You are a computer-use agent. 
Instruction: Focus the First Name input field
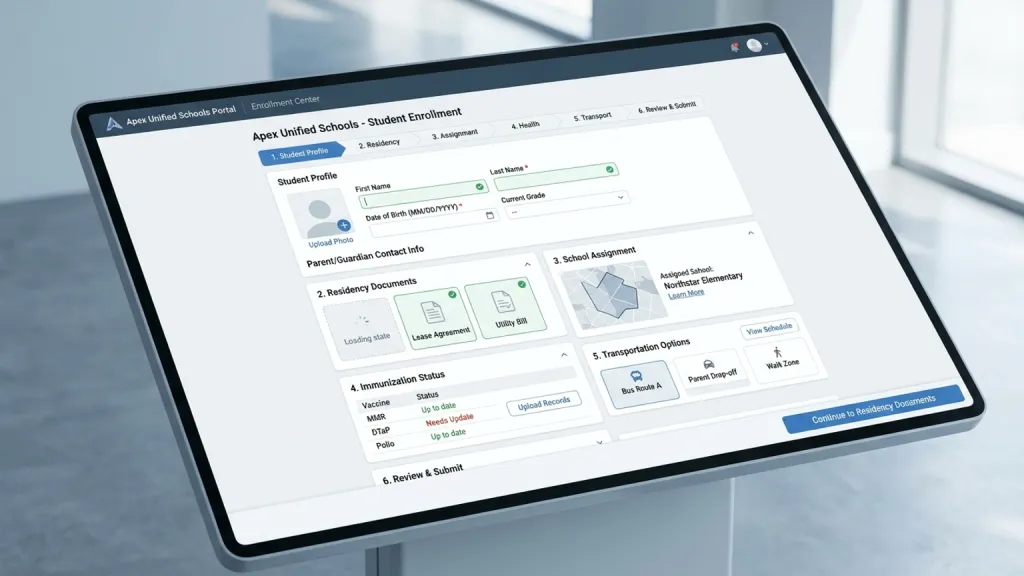423,195
